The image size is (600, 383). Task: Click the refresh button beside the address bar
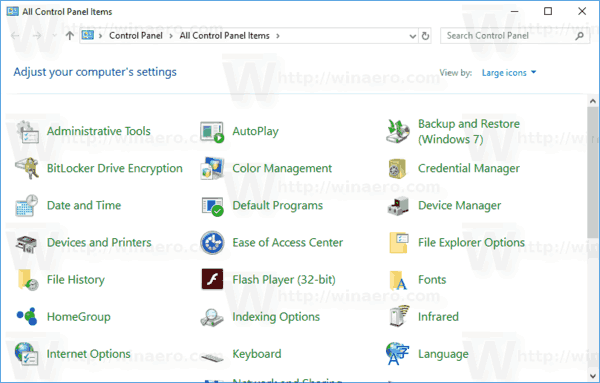[425, 36]
